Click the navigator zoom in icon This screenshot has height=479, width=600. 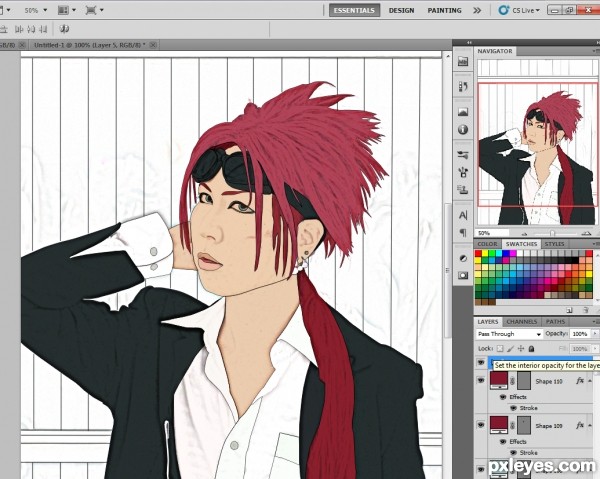[585, 233]
